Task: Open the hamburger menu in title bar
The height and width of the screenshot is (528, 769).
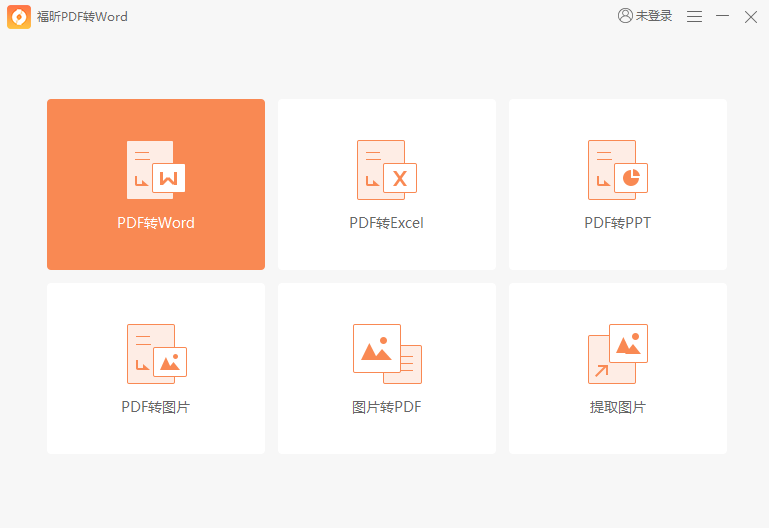Action: pos(694,17)
